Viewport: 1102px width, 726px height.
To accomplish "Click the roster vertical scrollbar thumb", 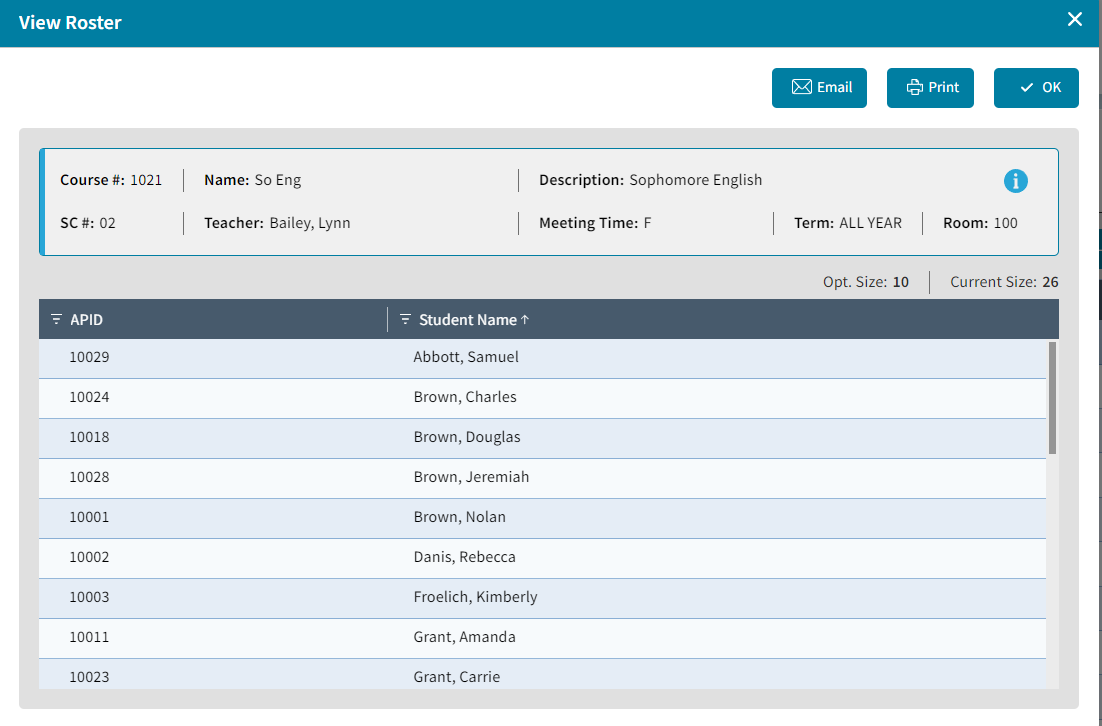I will click(1052, 398).
